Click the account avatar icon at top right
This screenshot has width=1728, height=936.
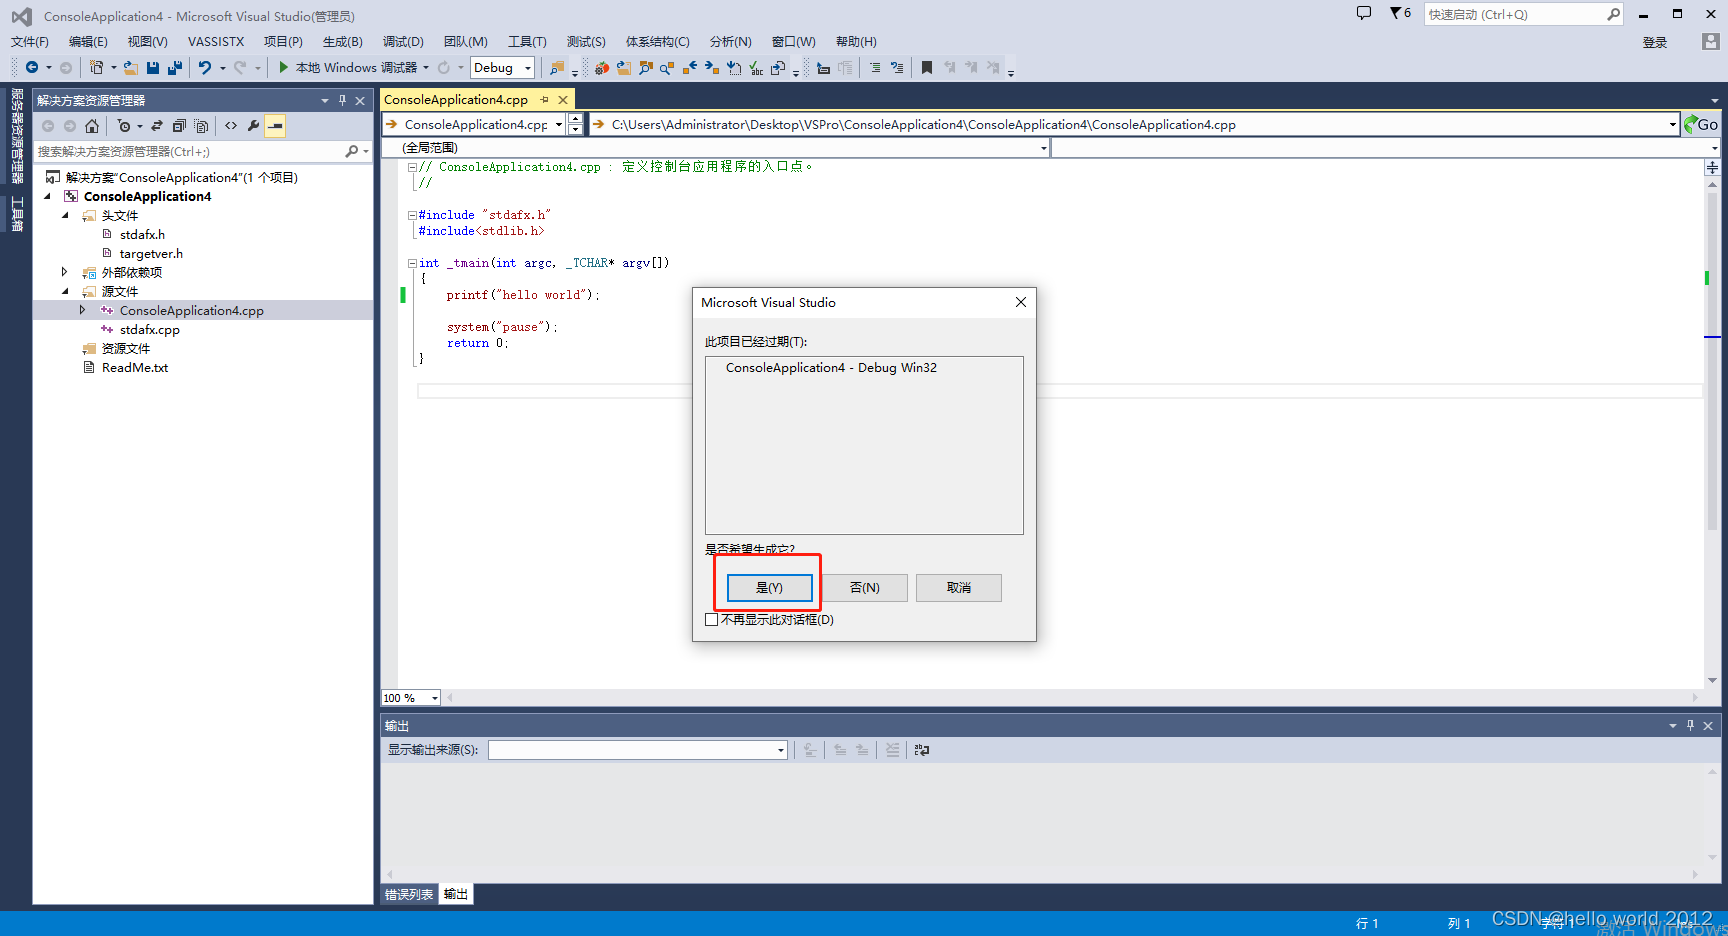(x=1710, y=42)
